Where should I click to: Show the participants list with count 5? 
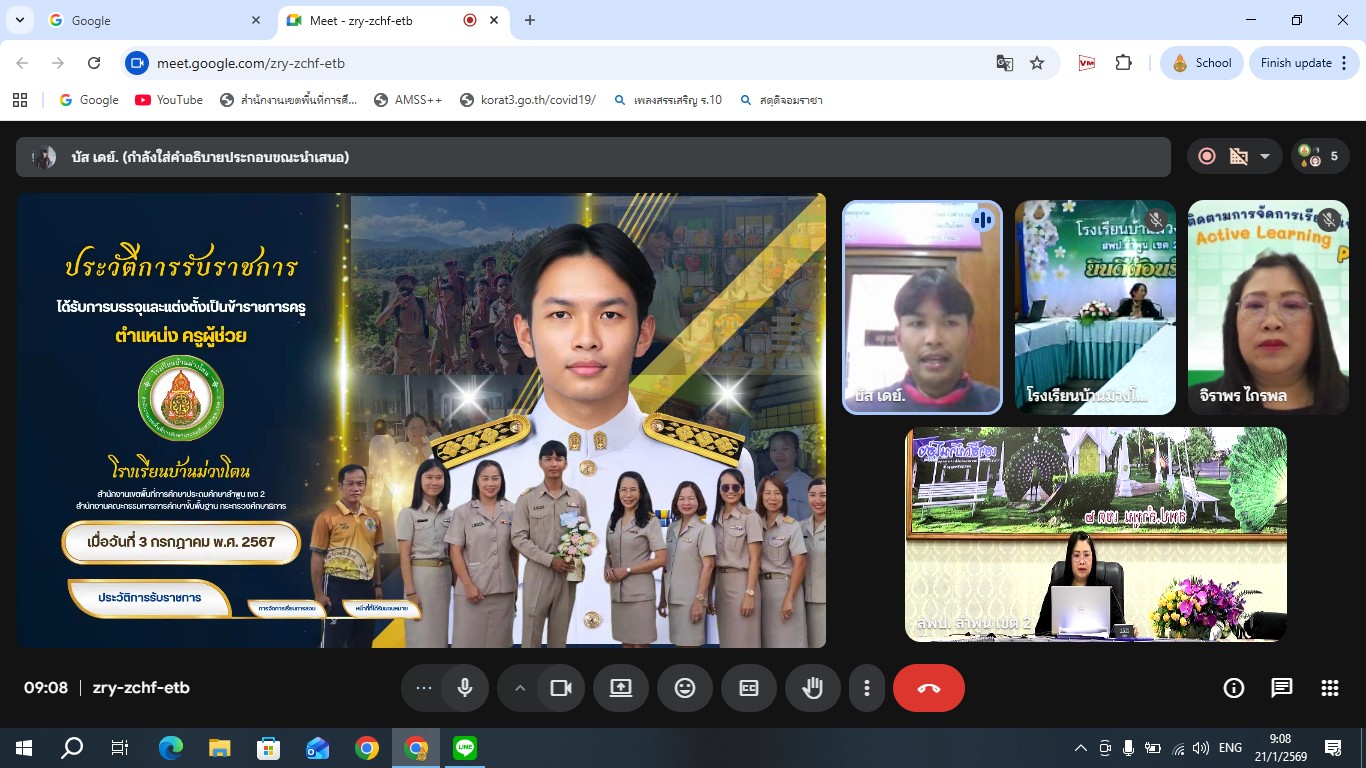tap(1320, 157)
